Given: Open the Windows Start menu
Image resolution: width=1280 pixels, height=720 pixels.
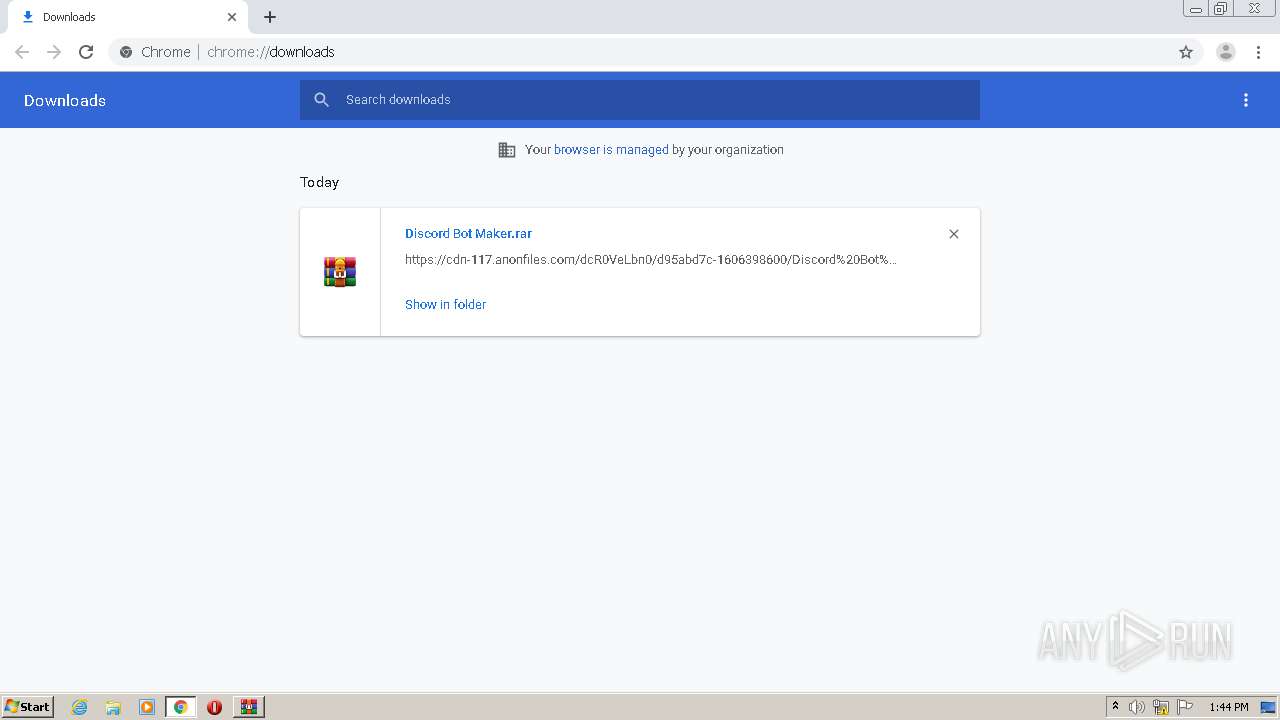Looking at the screenshot, I should tap(28, 707).
